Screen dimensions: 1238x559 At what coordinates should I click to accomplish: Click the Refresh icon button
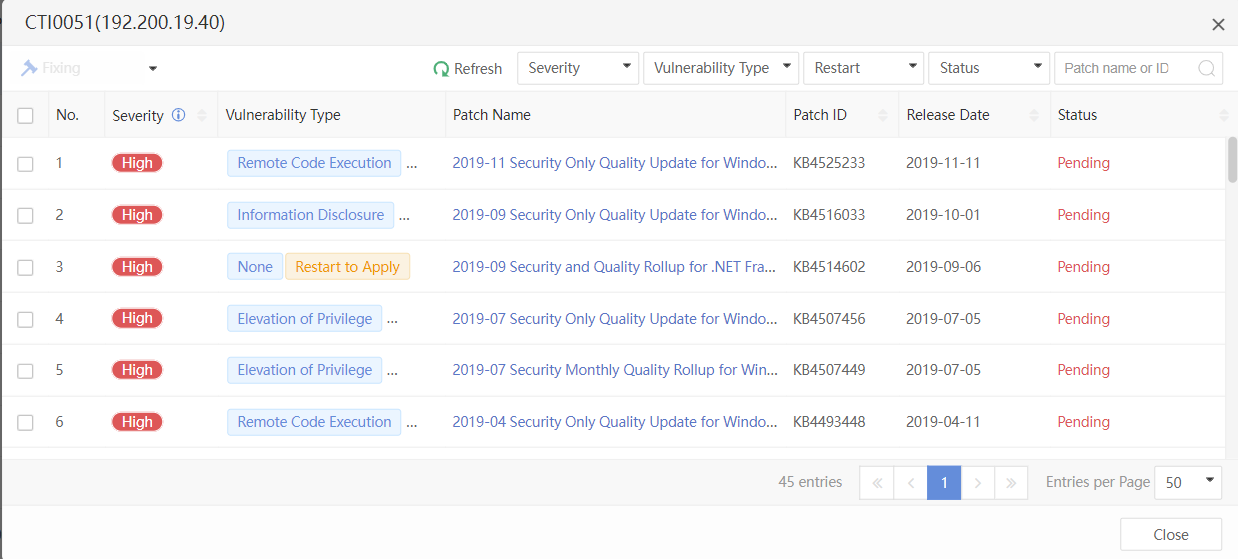point(441,69)
